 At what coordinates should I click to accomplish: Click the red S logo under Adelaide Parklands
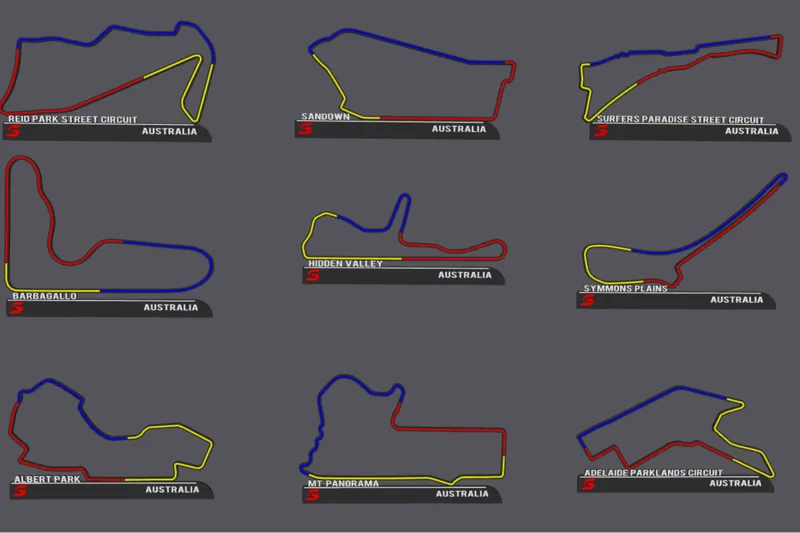coord(588,484)
